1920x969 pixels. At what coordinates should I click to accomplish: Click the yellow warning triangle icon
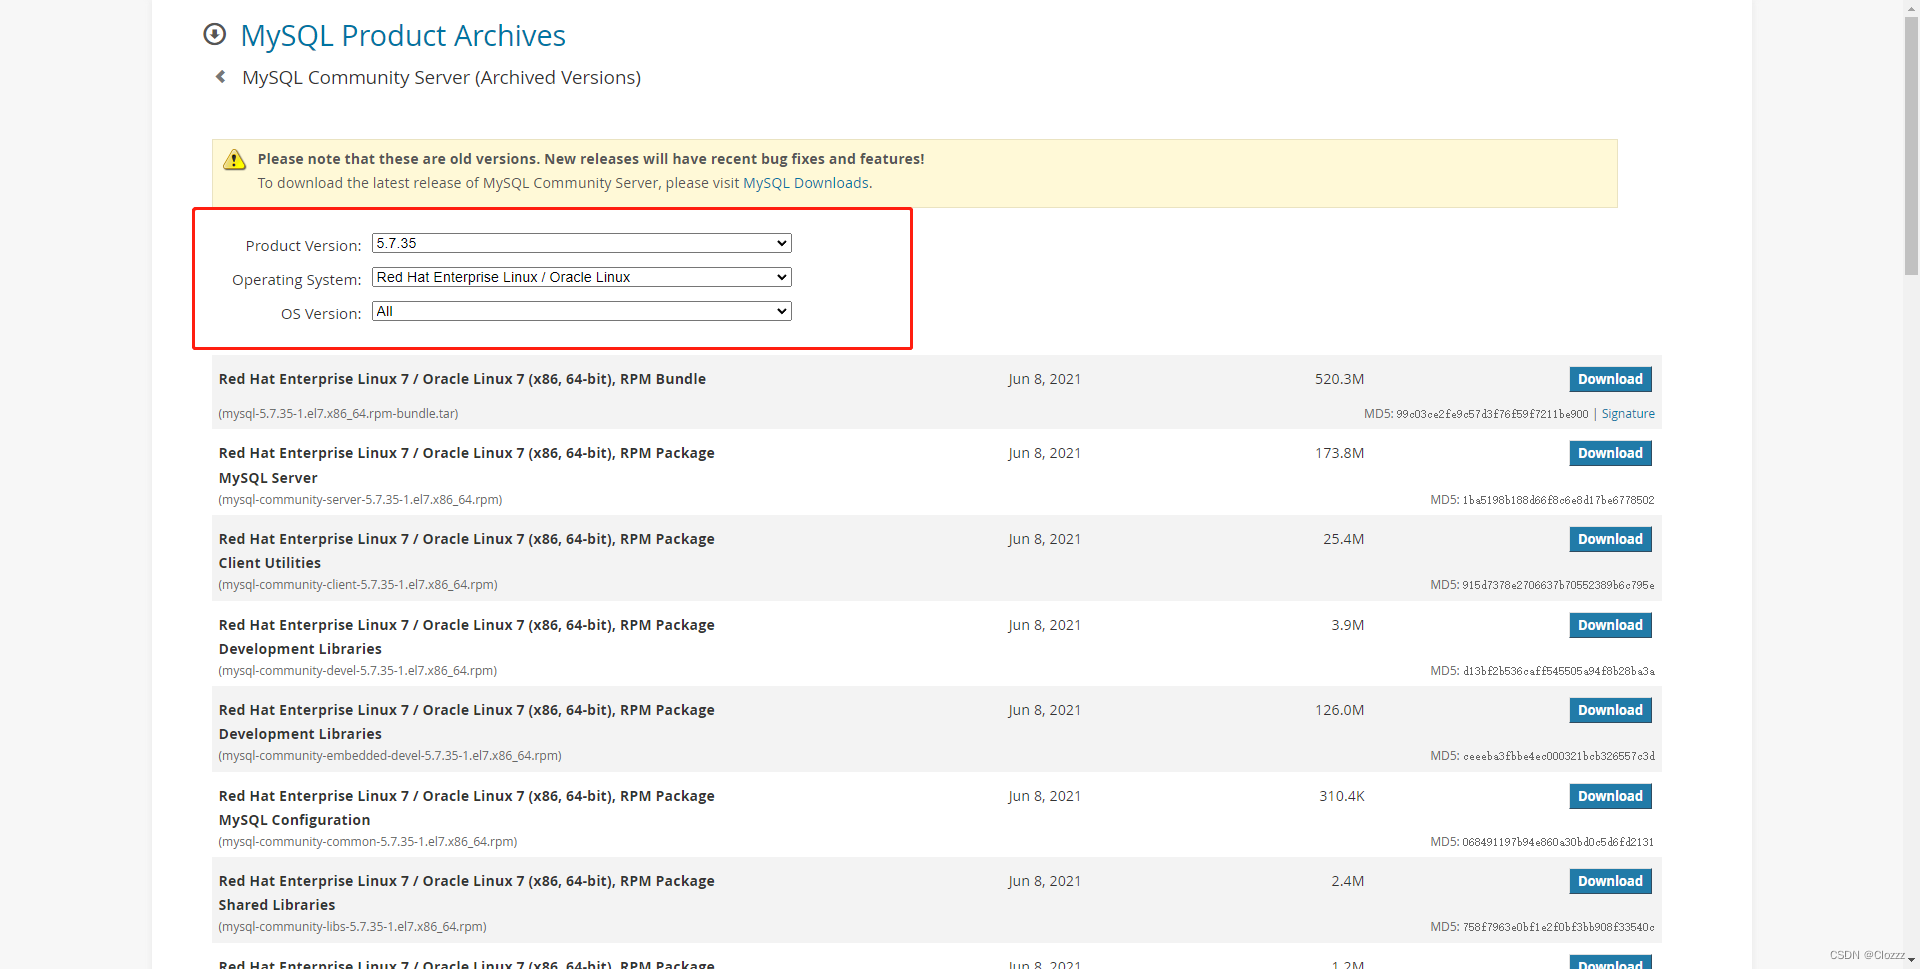[x=234, y=160]
